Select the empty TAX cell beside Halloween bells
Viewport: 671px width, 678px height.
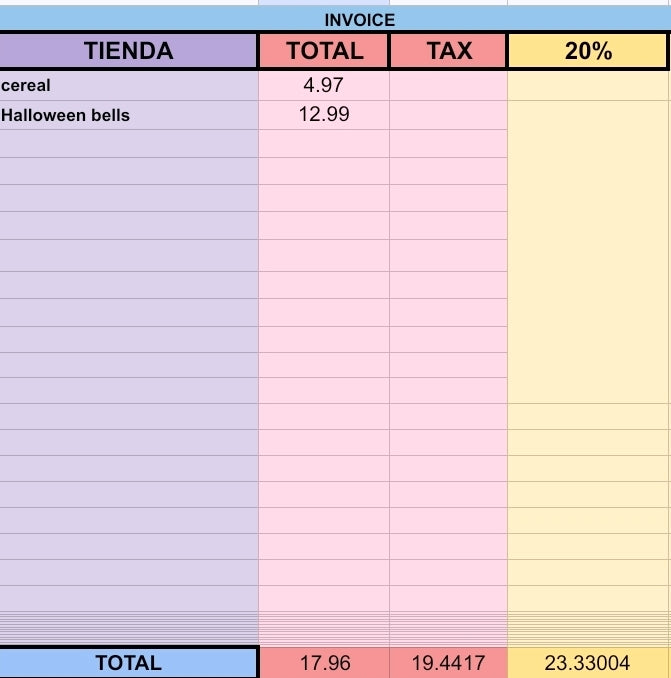(x=448, y=115)
